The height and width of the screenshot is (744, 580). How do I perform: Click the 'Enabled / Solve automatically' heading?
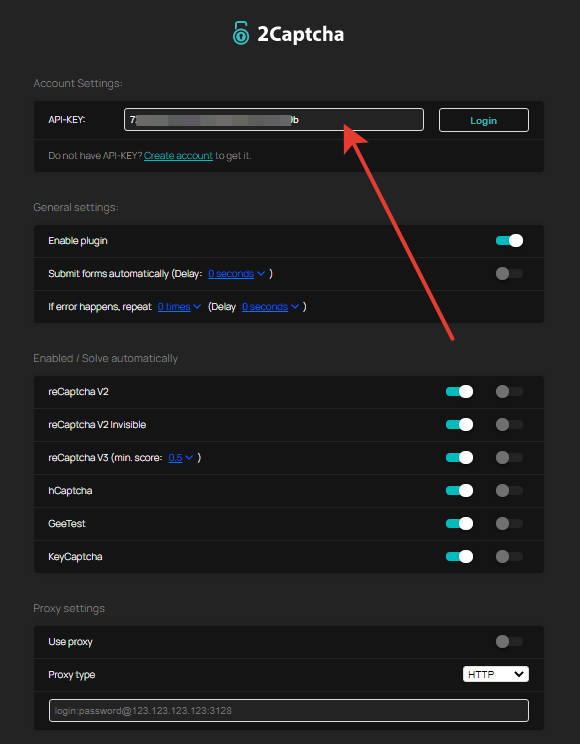(x=105, y=358)
